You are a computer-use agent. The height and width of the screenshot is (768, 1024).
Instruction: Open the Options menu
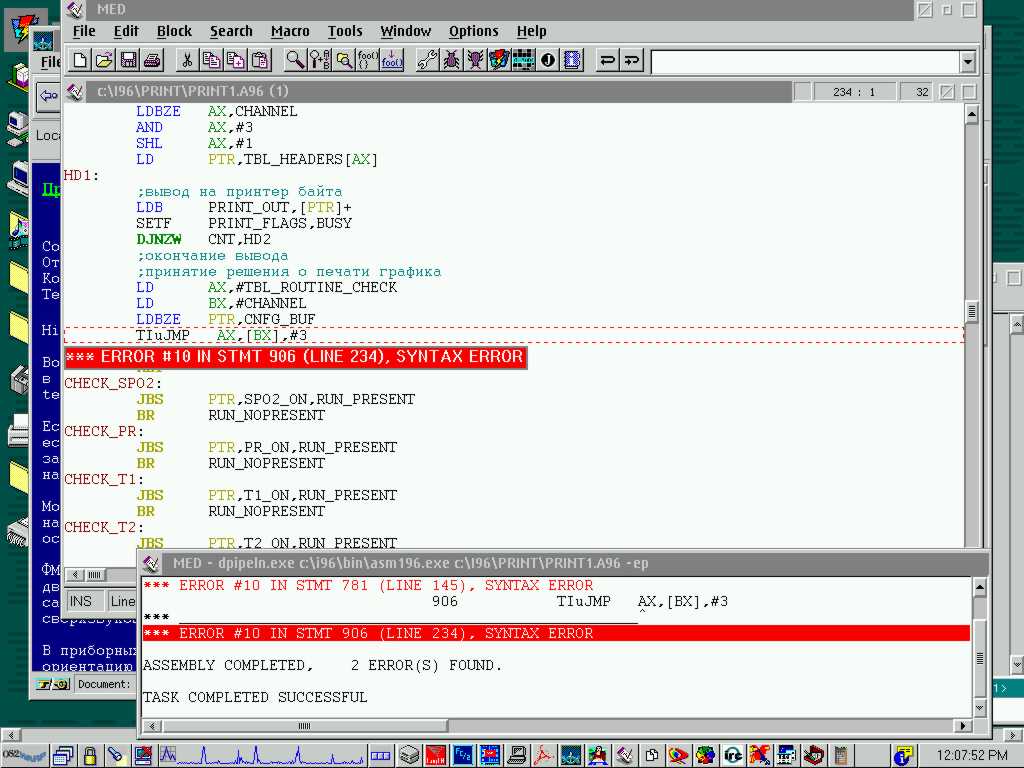(473, 31)
